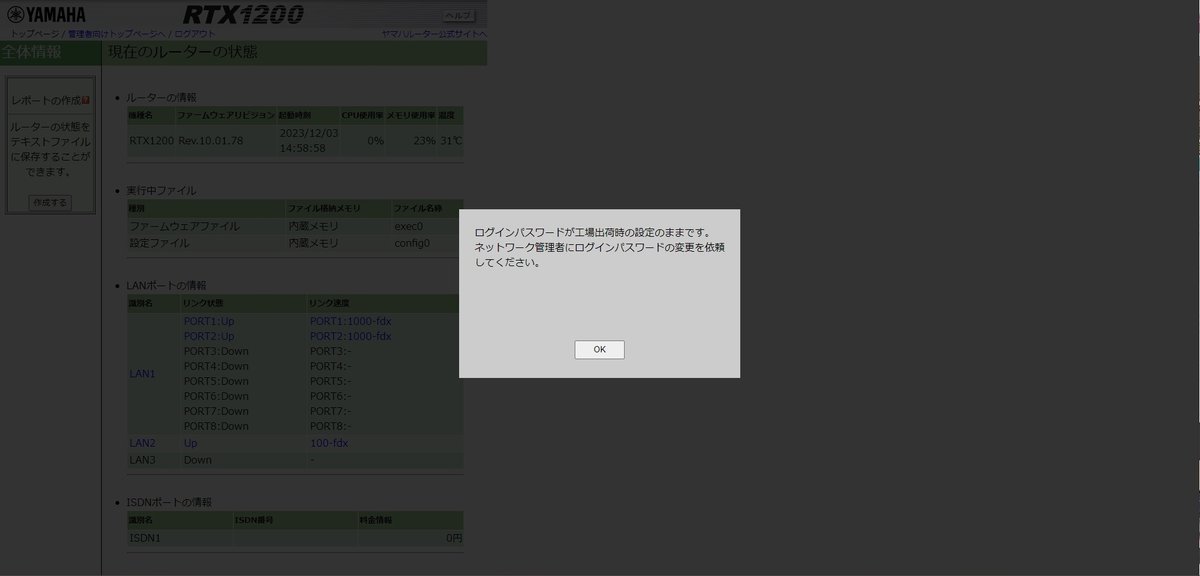Click PORT2:1000-fdx link speed
This screenshot has height=576, width=1200.
tap(351, 337)
